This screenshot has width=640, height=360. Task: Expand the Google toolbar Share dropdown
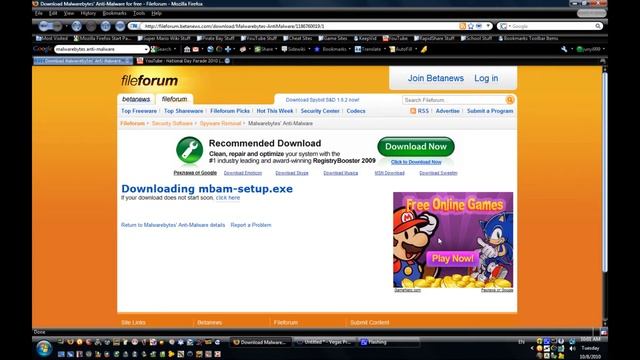pyautogui.click(x=276, y=49)
